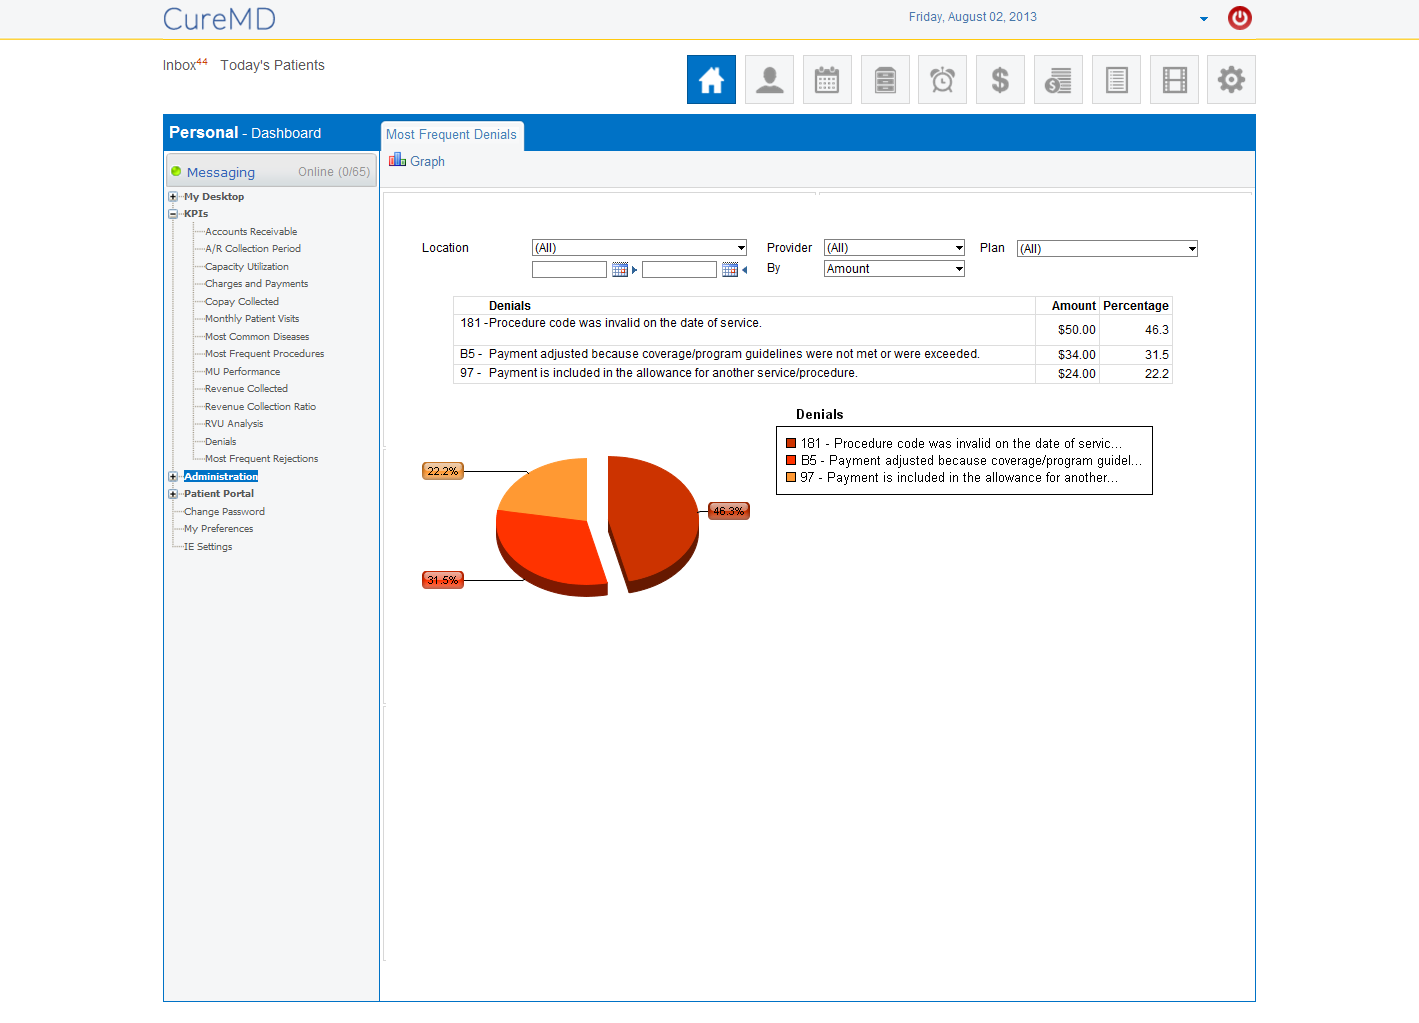Expand the Administration tree node
This screenshot has height=1023, width=1419.
(x=173, y=477)
